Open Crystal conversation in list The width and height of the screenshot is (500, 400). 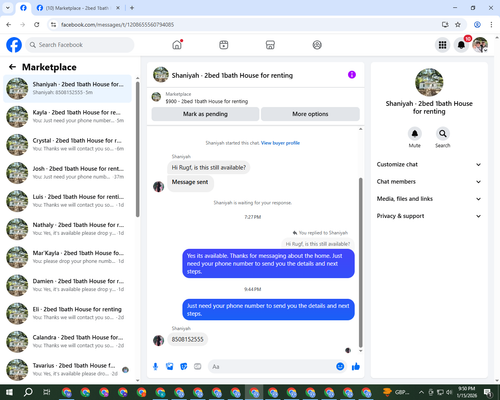point(68,144)
